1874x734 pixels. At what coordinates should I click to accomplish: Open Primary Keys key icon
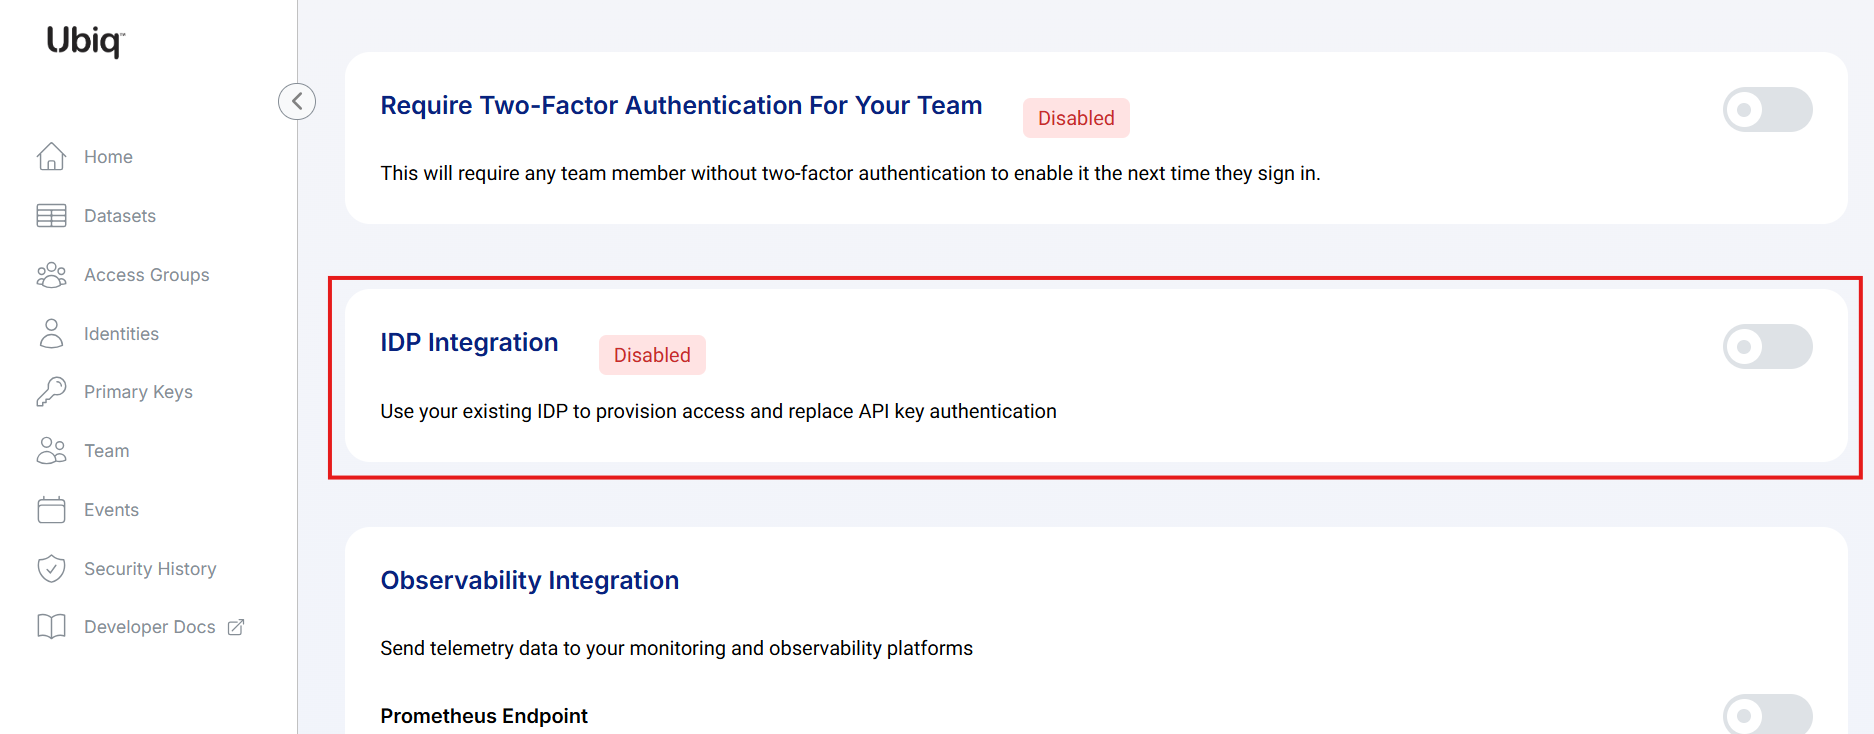click(51, 392)
